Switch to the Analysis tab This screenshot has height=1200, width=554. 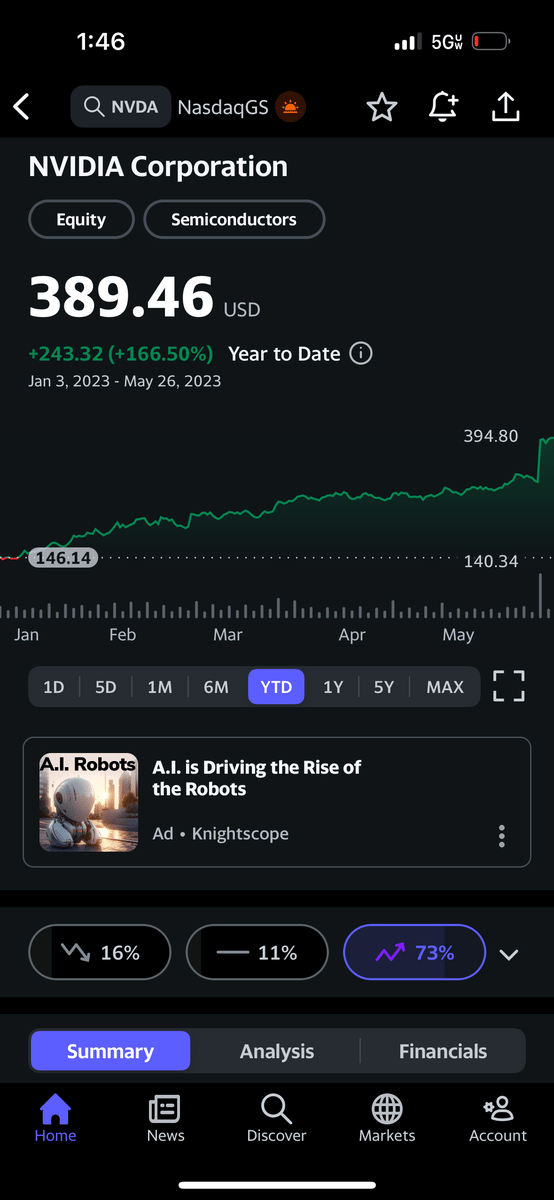tap(277, 1051)
